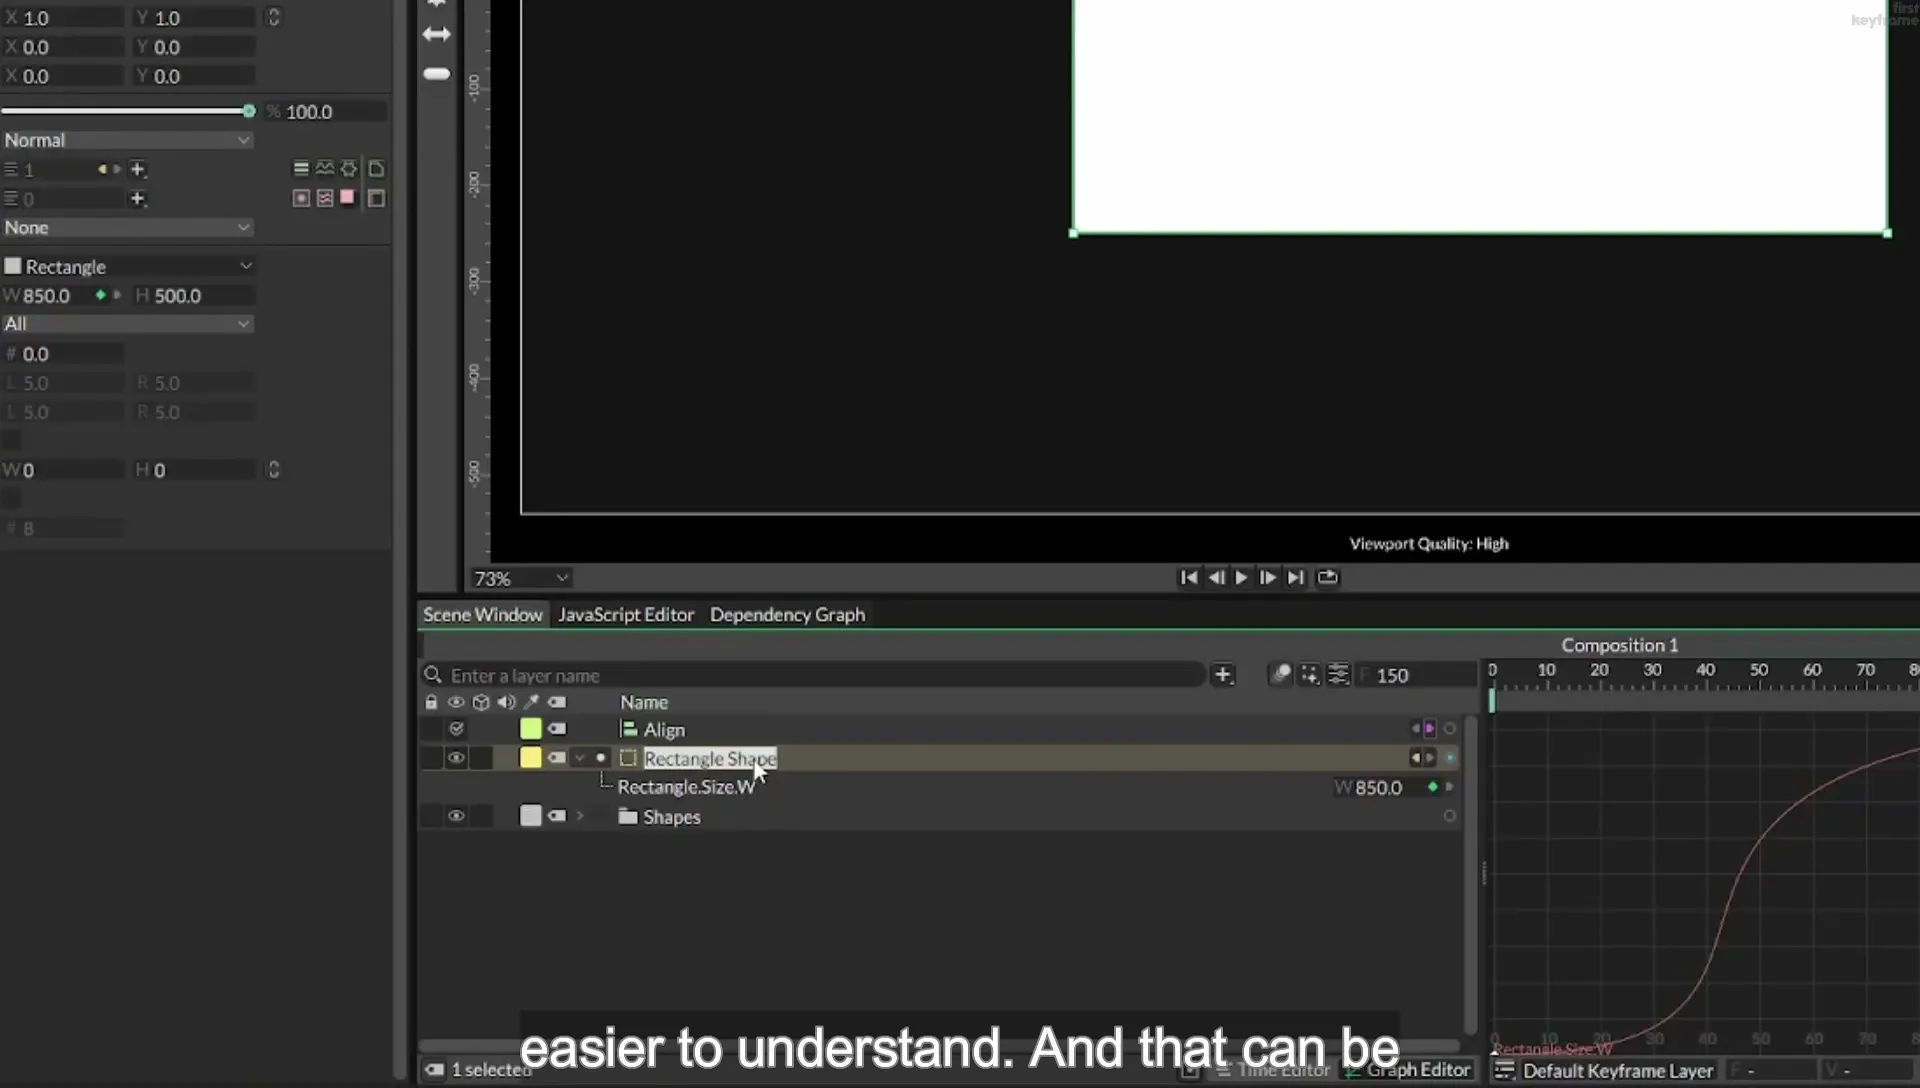The width and height of the screenshot is (1920, 1088).
Task: Click the opacity slider handle
Action: tap(249, 111)
